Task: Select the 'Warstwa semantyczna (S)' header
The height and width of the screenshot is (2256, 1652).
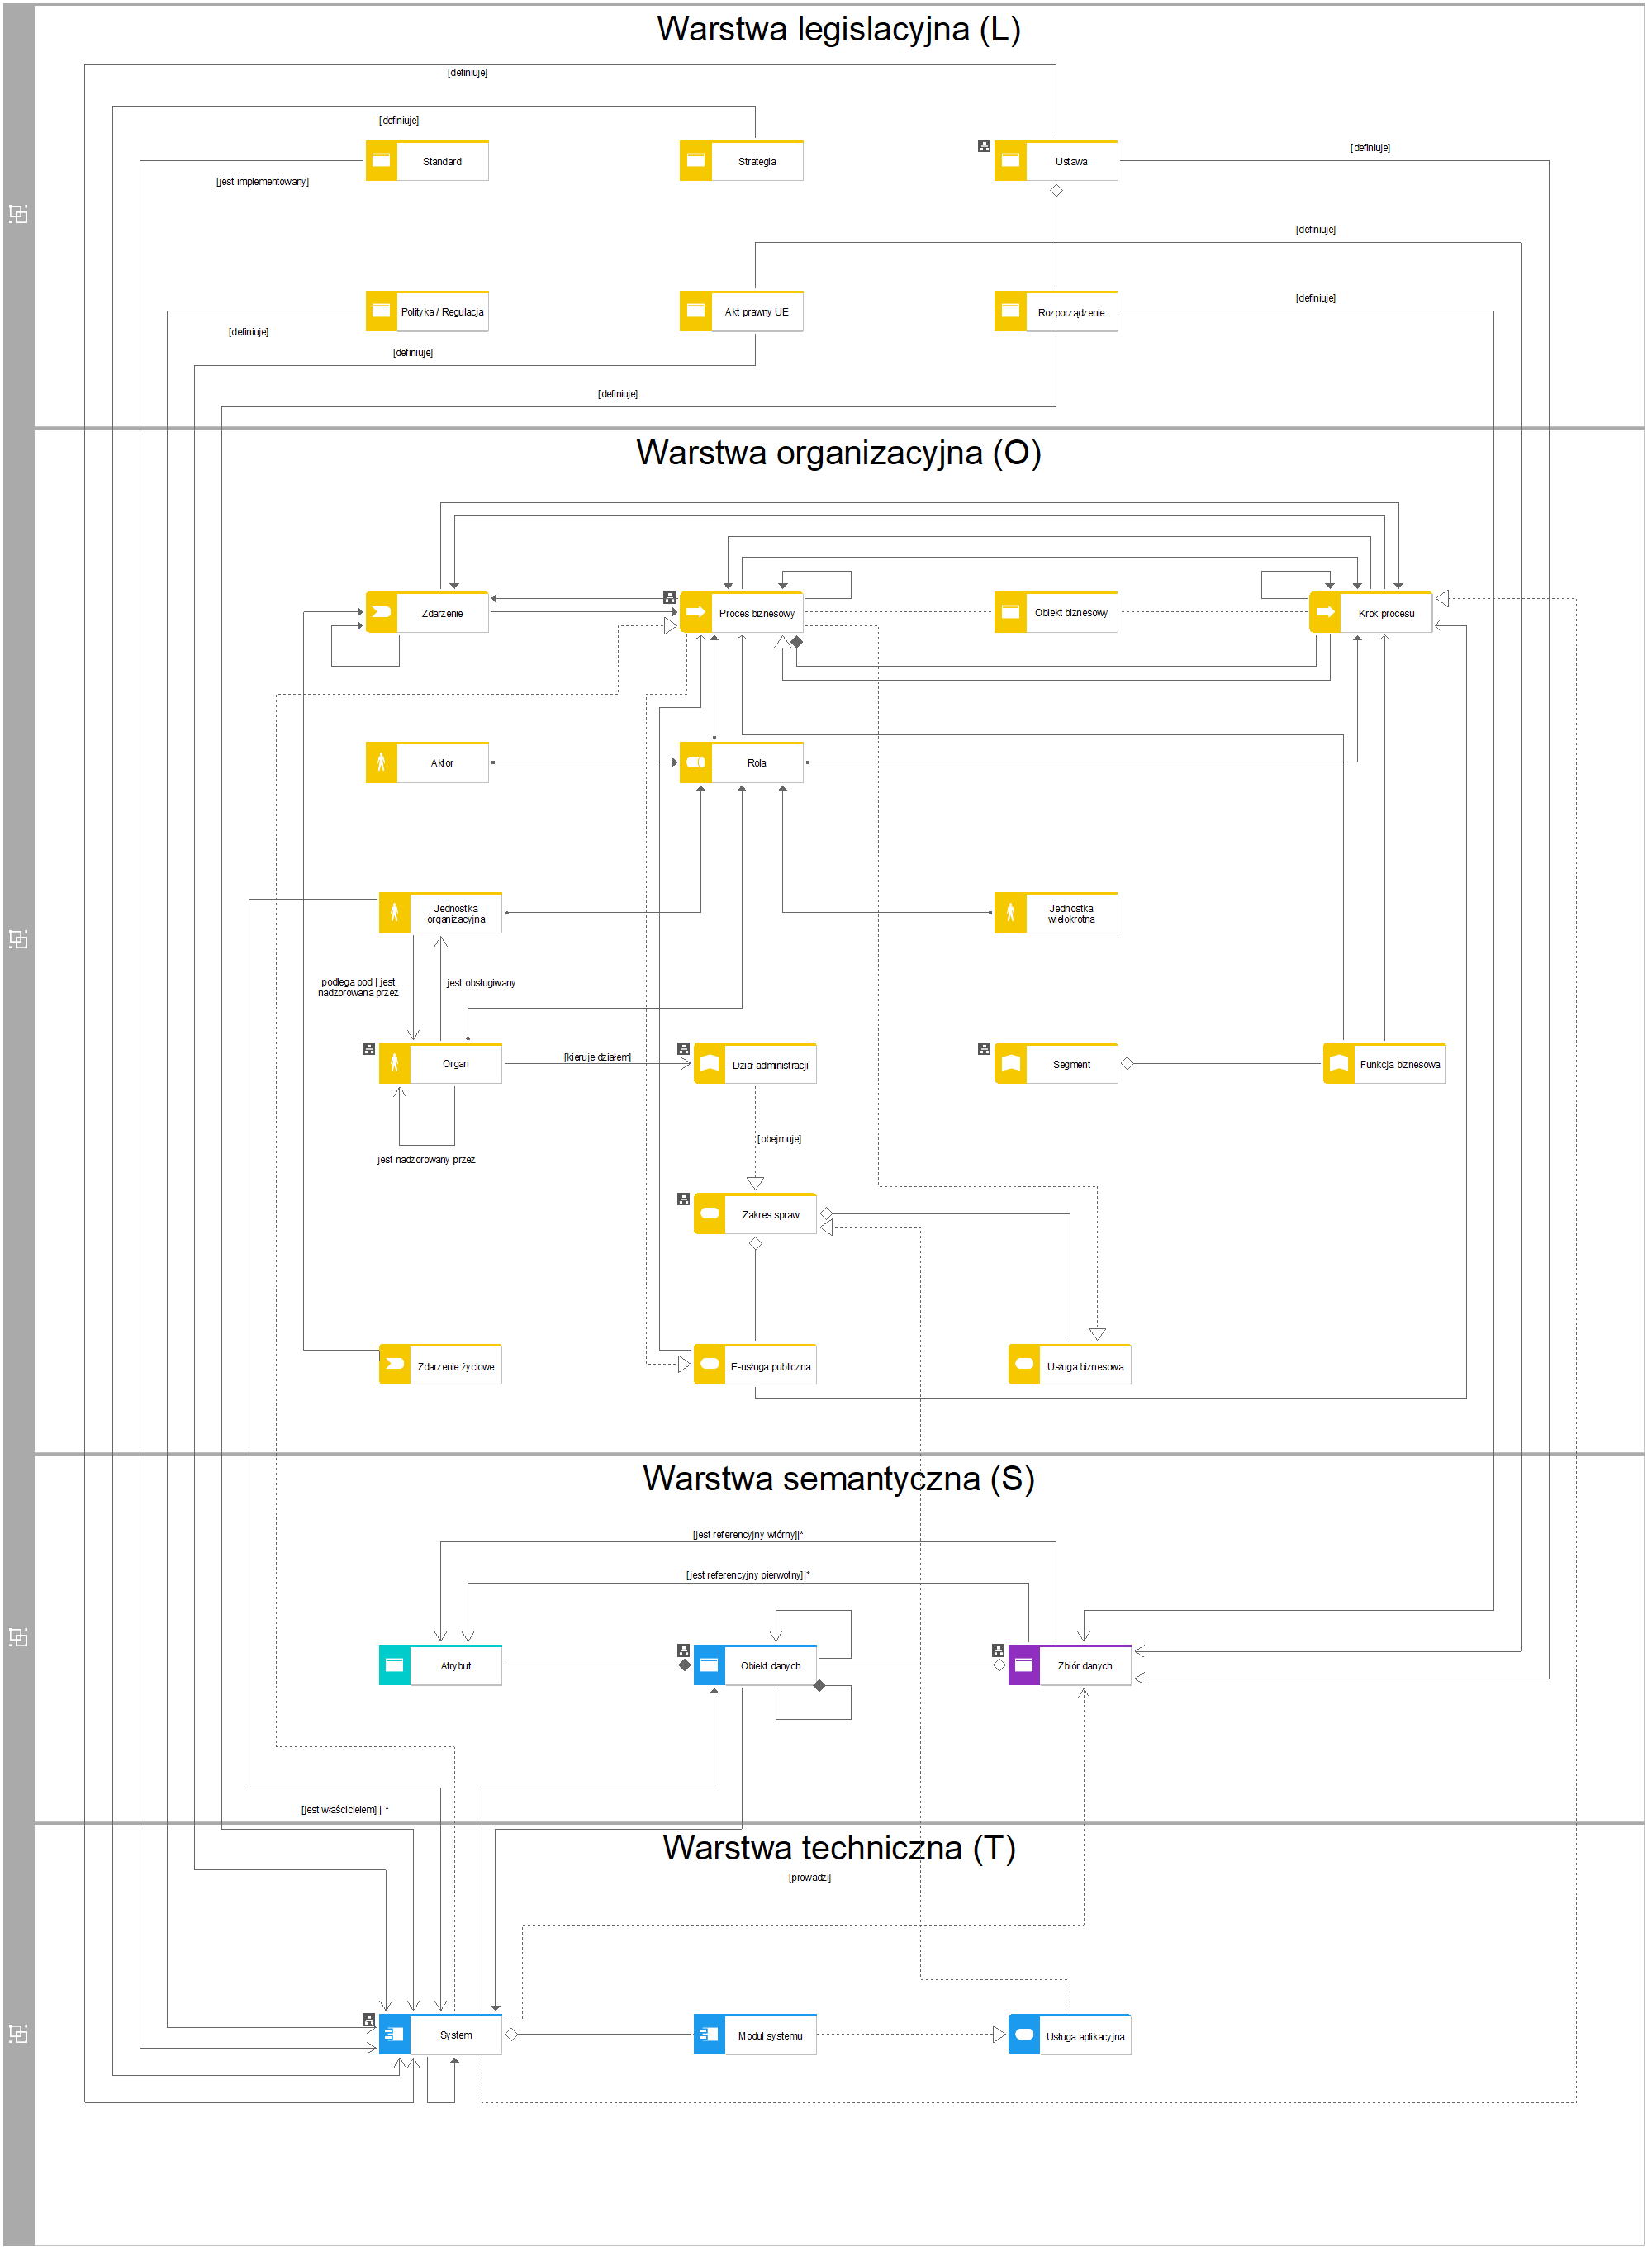Action: click(x=838, y=1478)
